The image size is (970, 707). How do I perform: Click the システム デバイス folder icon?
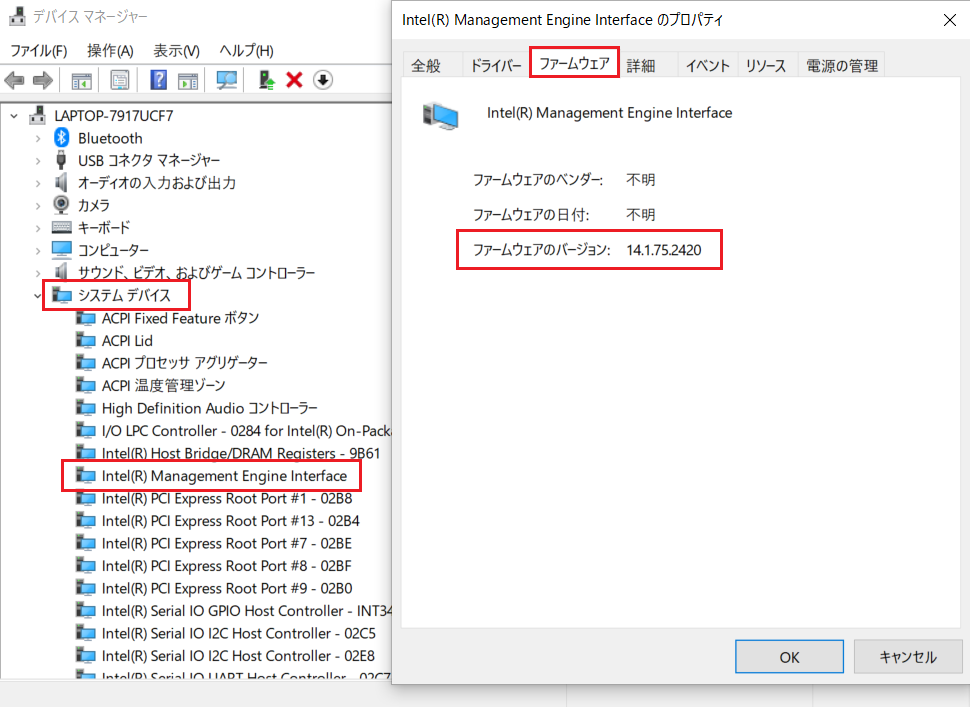(62, 295)
